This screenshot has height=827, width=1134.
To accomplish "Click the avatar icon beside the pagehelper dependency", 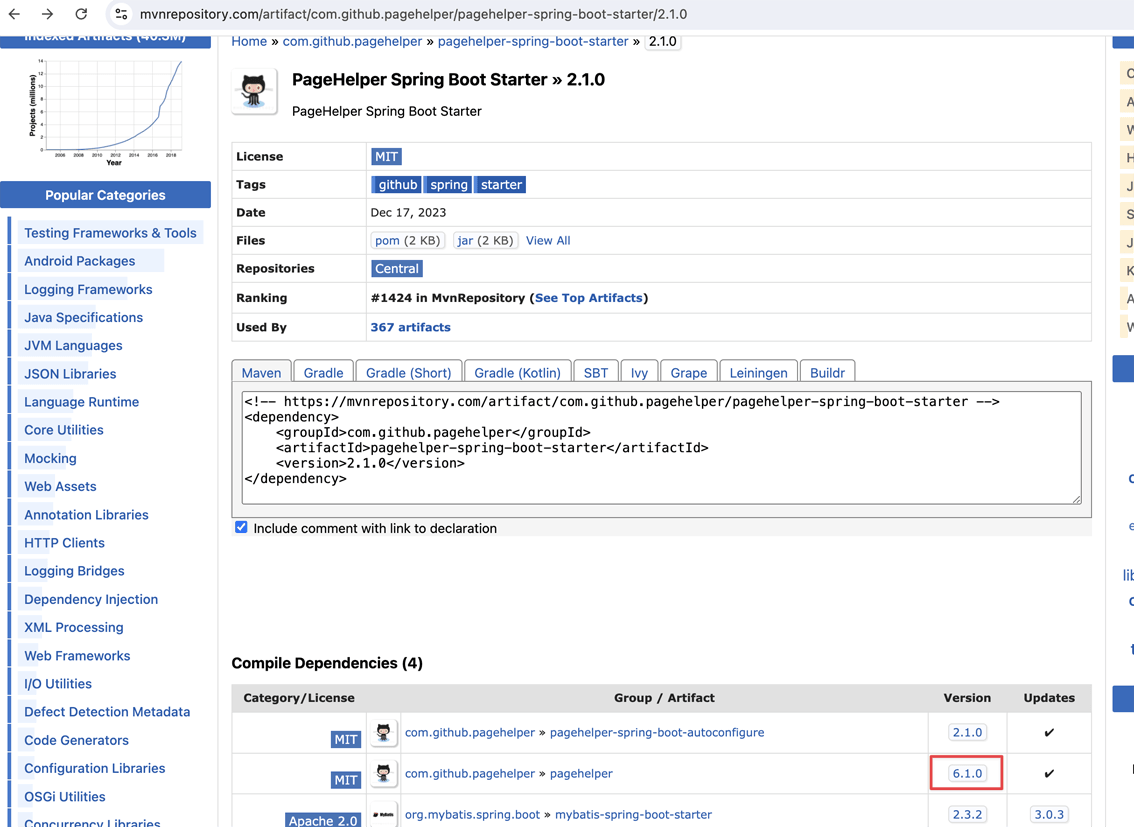I will point(383,773).
